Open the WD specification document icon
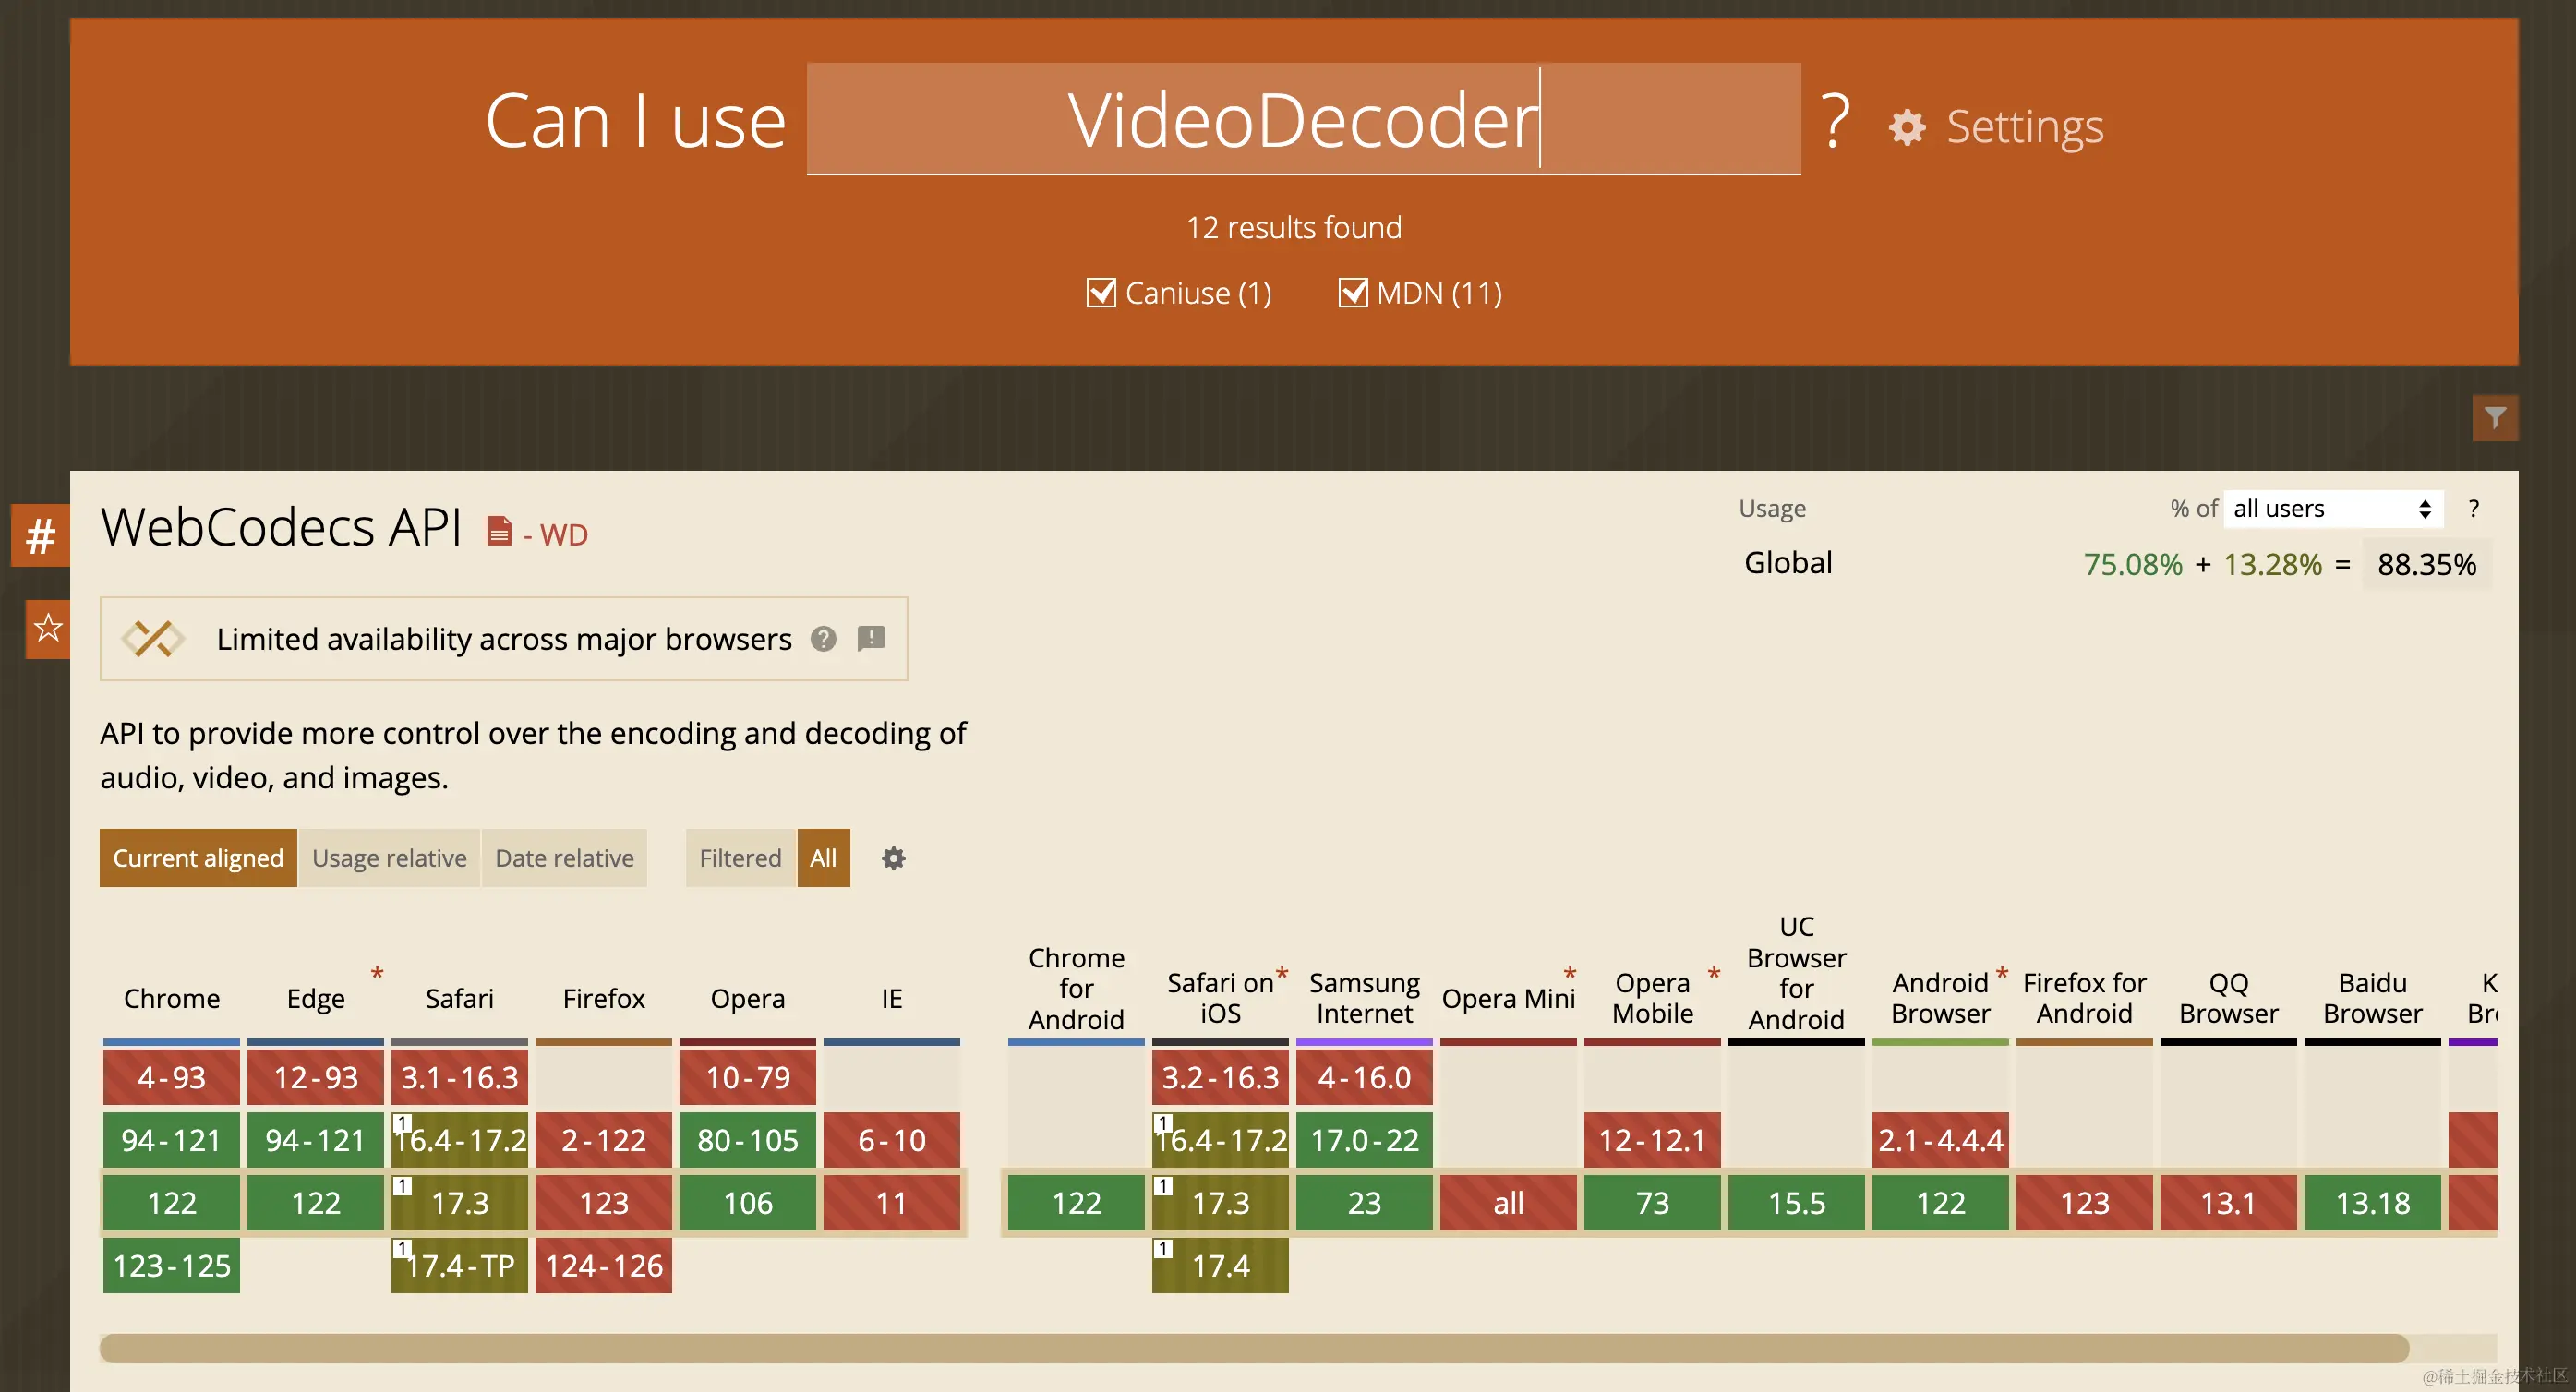The image size is (2576, 1392). (499, 531)
